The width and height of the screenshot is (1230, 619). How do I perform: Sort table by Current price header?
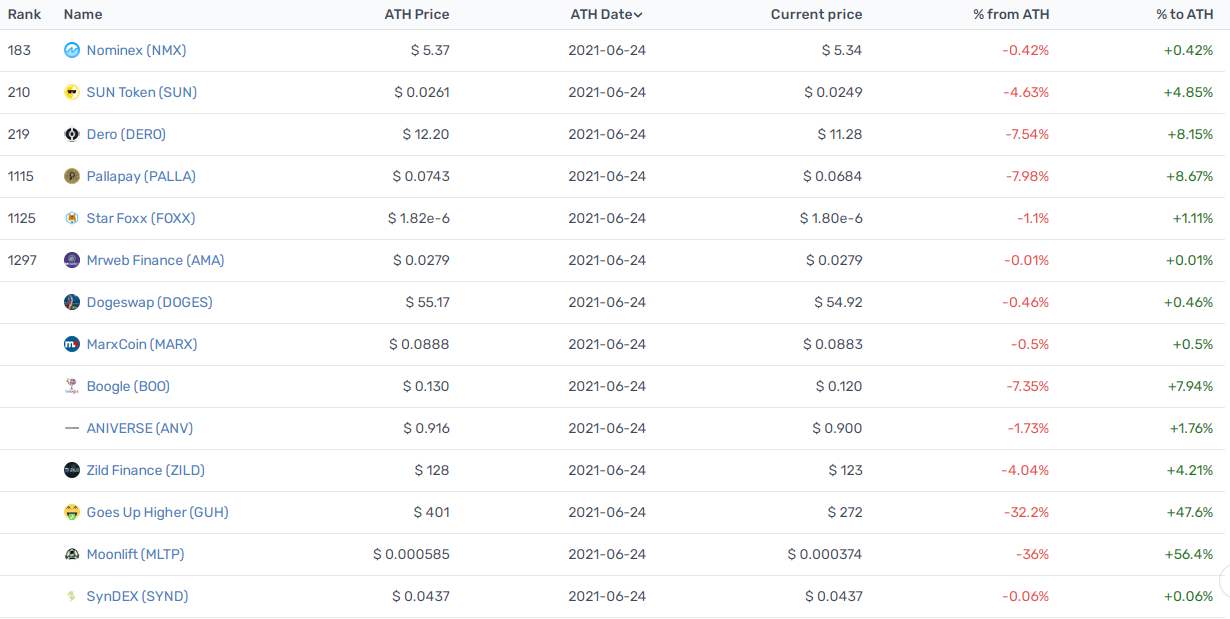pyautogui.click(x=816, y=14)
